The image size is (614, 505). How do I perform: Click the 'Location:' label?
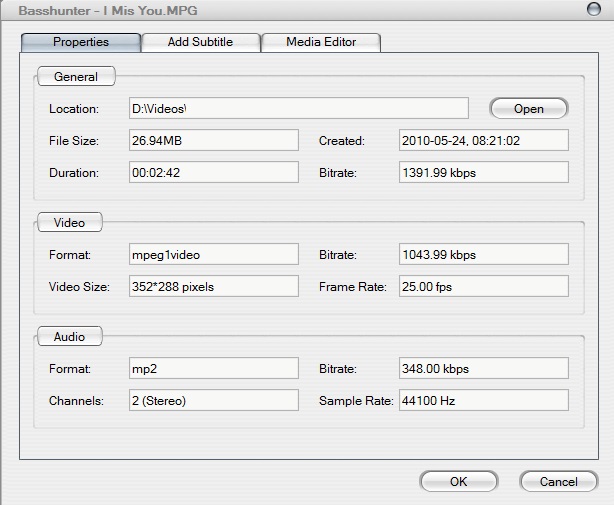[x=74, y=109]
